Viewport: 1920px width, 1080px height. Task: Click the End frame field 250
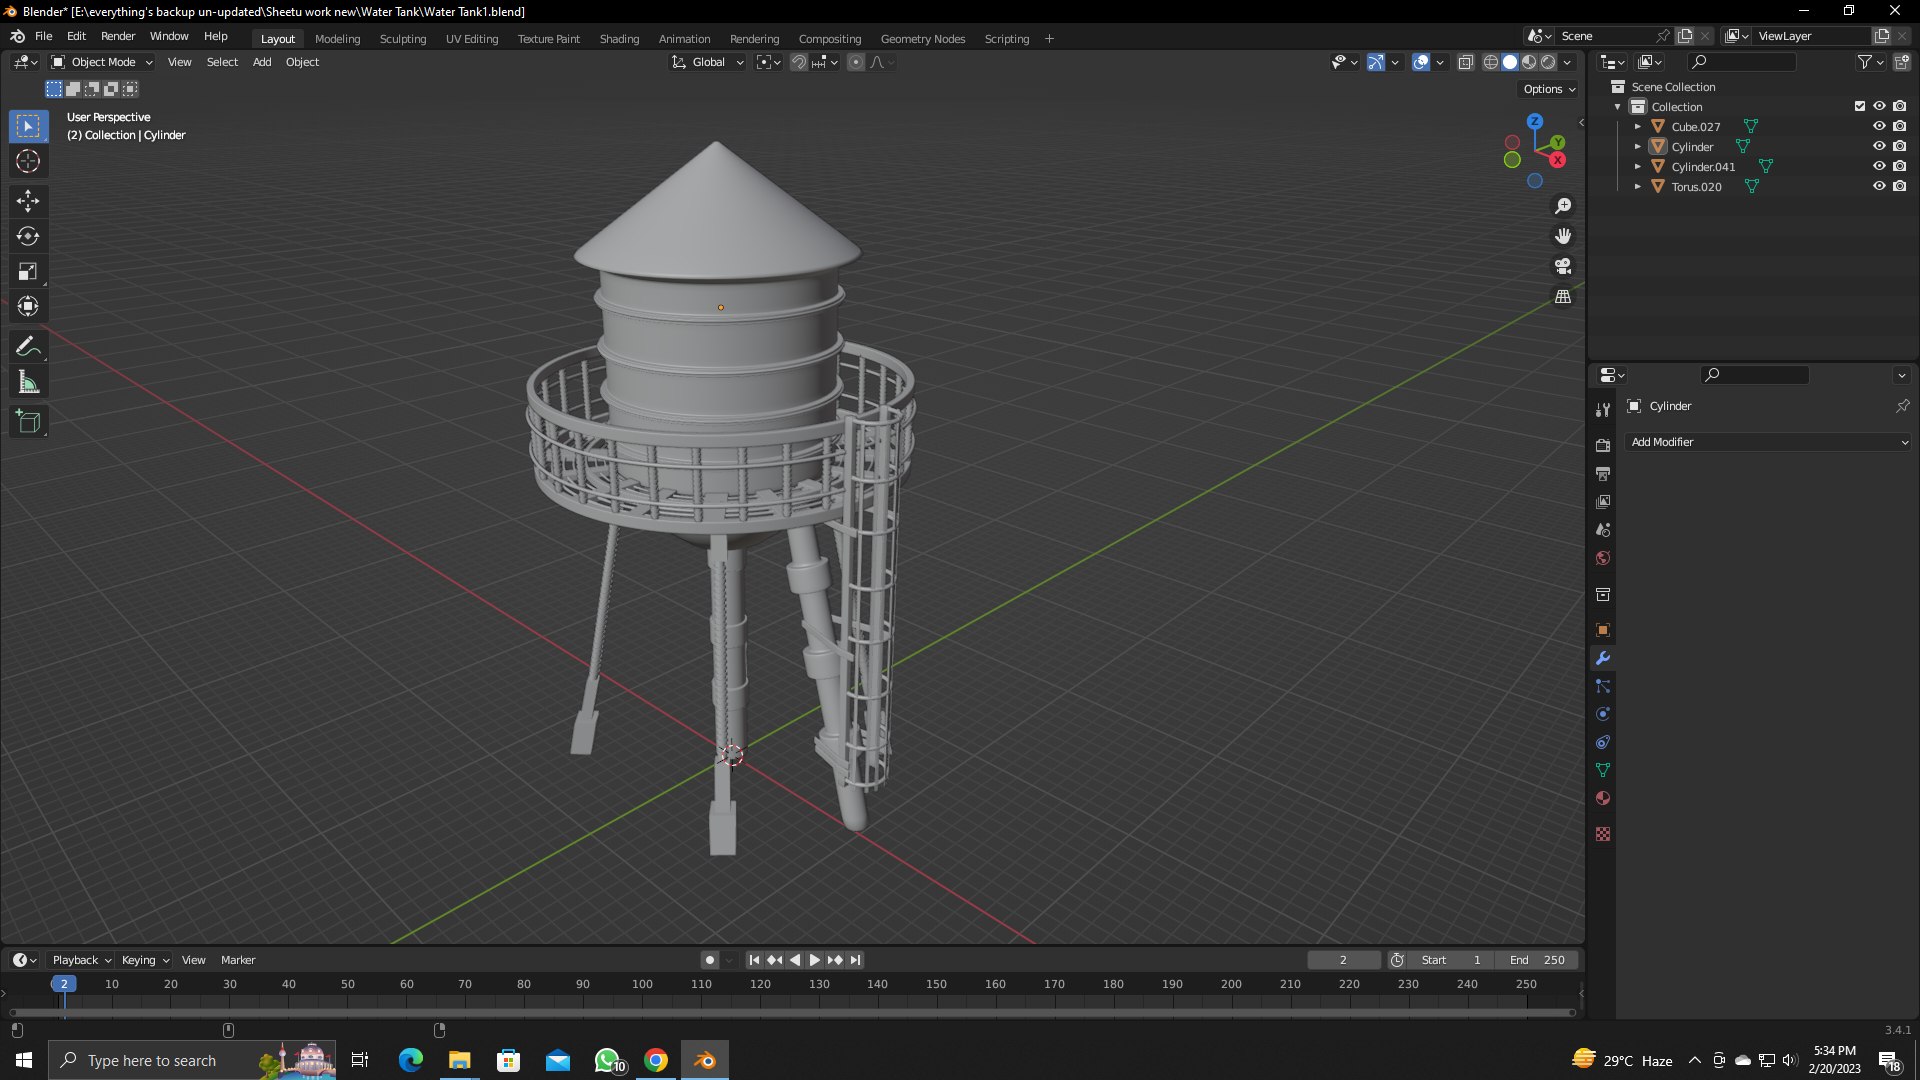click(1538, 960)
